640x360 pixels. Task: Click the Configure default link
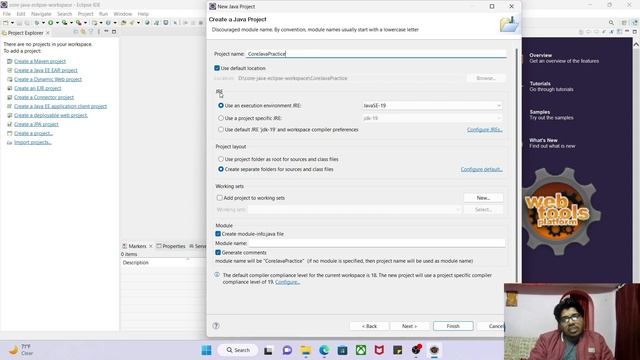pos(482,169)
